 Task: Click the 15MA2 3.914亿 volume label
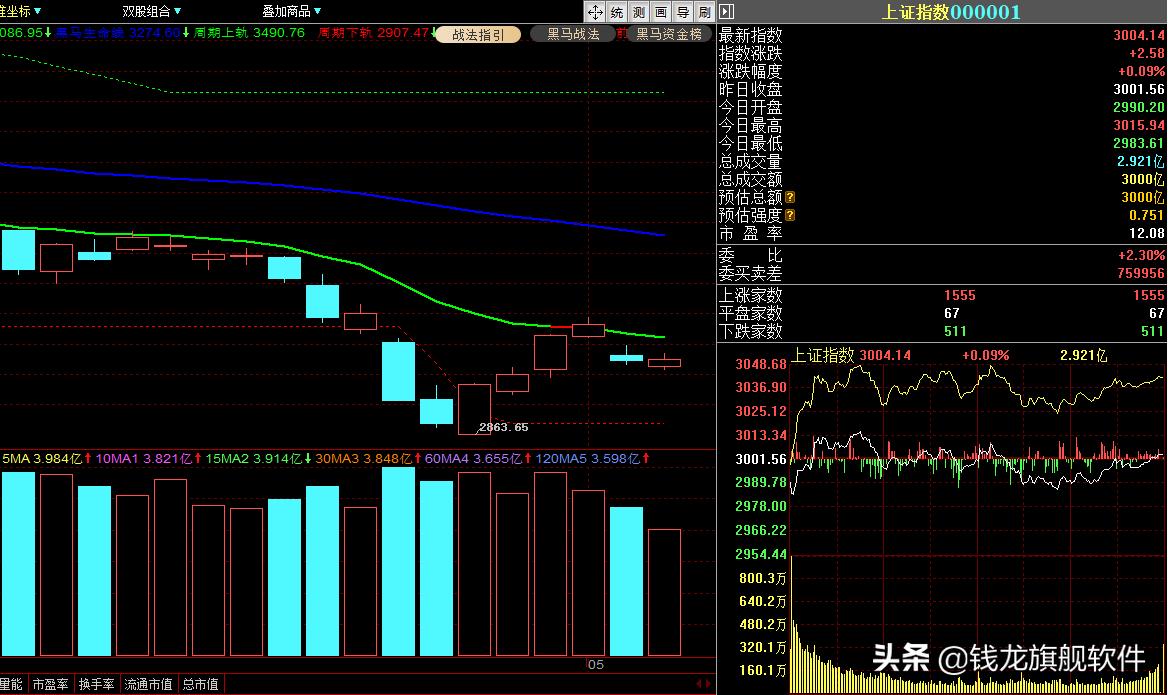253,459
